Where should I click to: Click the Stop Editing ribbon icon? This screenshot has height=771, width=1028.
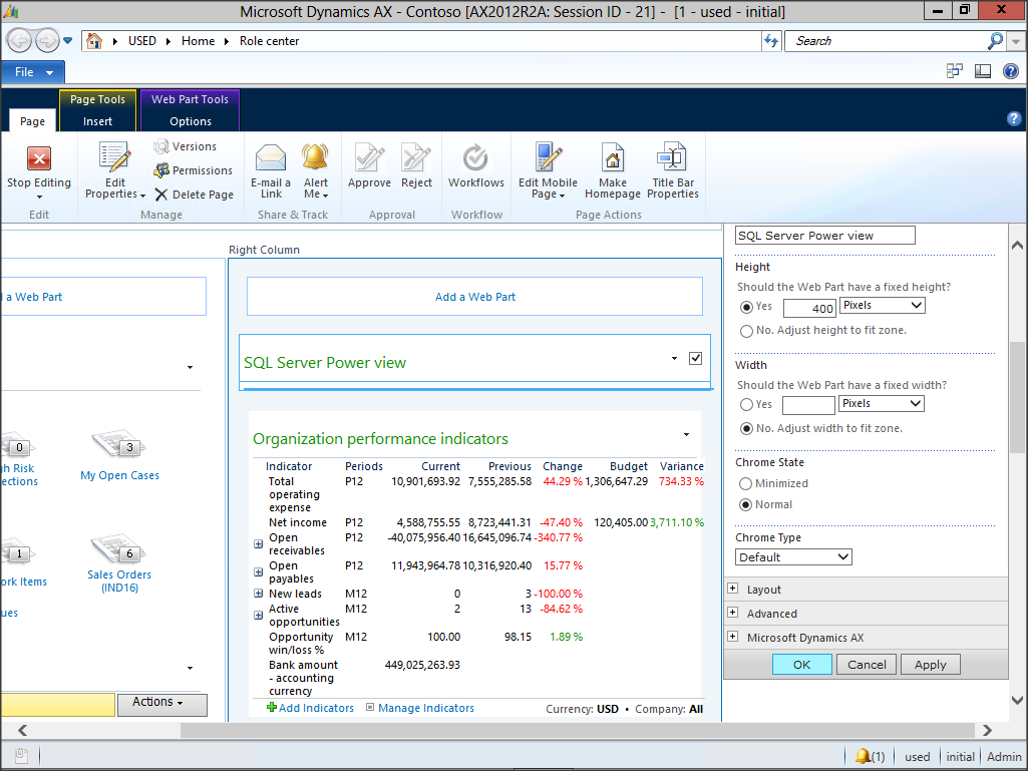[39, 160]
